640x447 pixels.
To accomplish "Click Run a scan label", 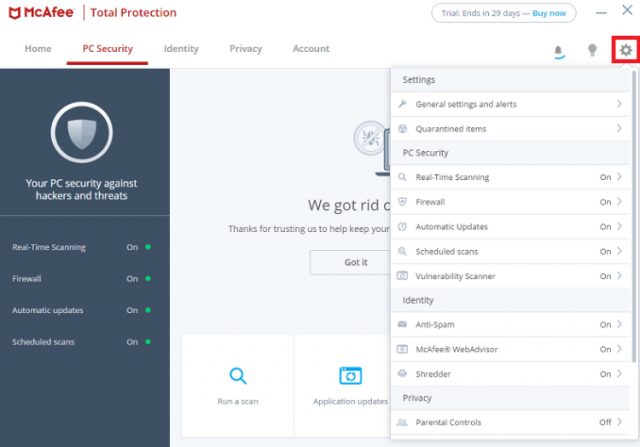I will (x=238, y=401).
